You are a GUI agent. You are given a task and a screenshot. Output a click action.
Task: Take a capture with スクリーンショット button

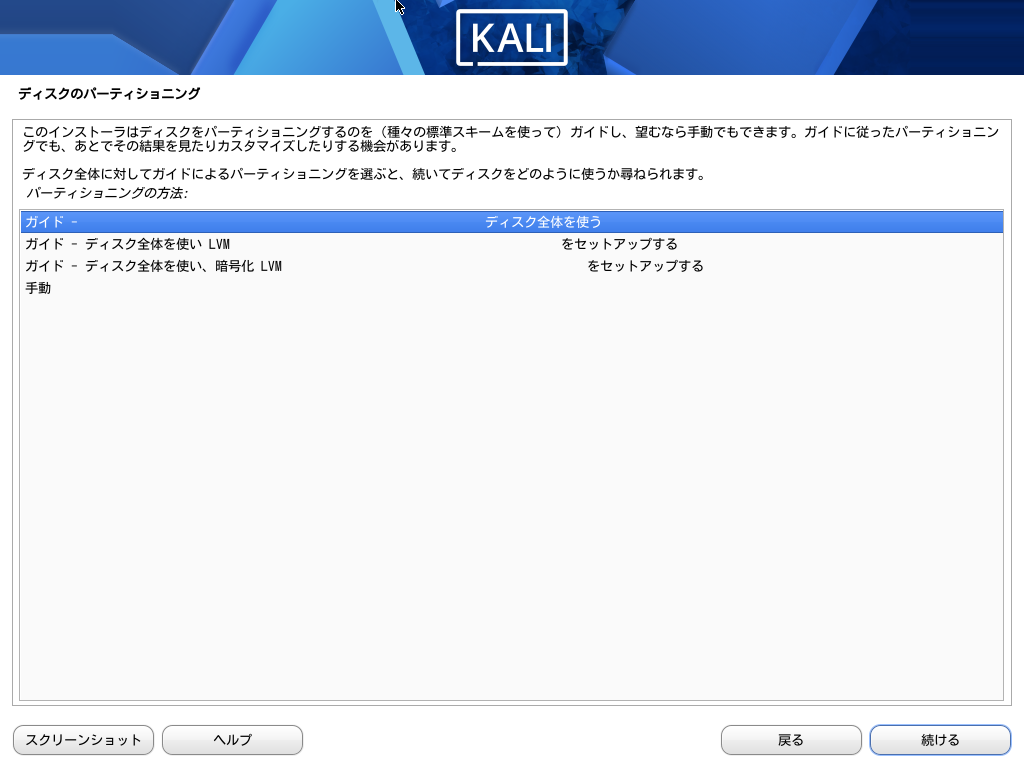pyautogui.click(x=84, y=740)
